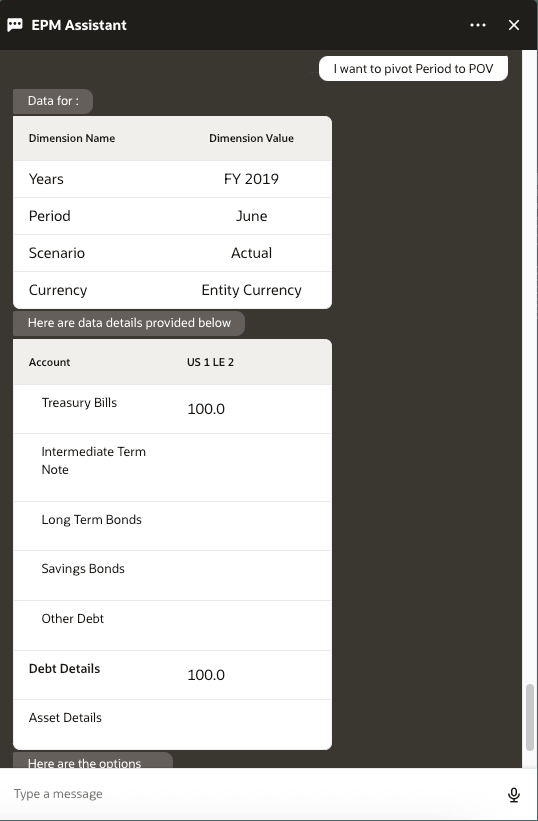The width and height of the screenshot is (538, 821).
Task: Select the Asset Details row
Action: 172,724
